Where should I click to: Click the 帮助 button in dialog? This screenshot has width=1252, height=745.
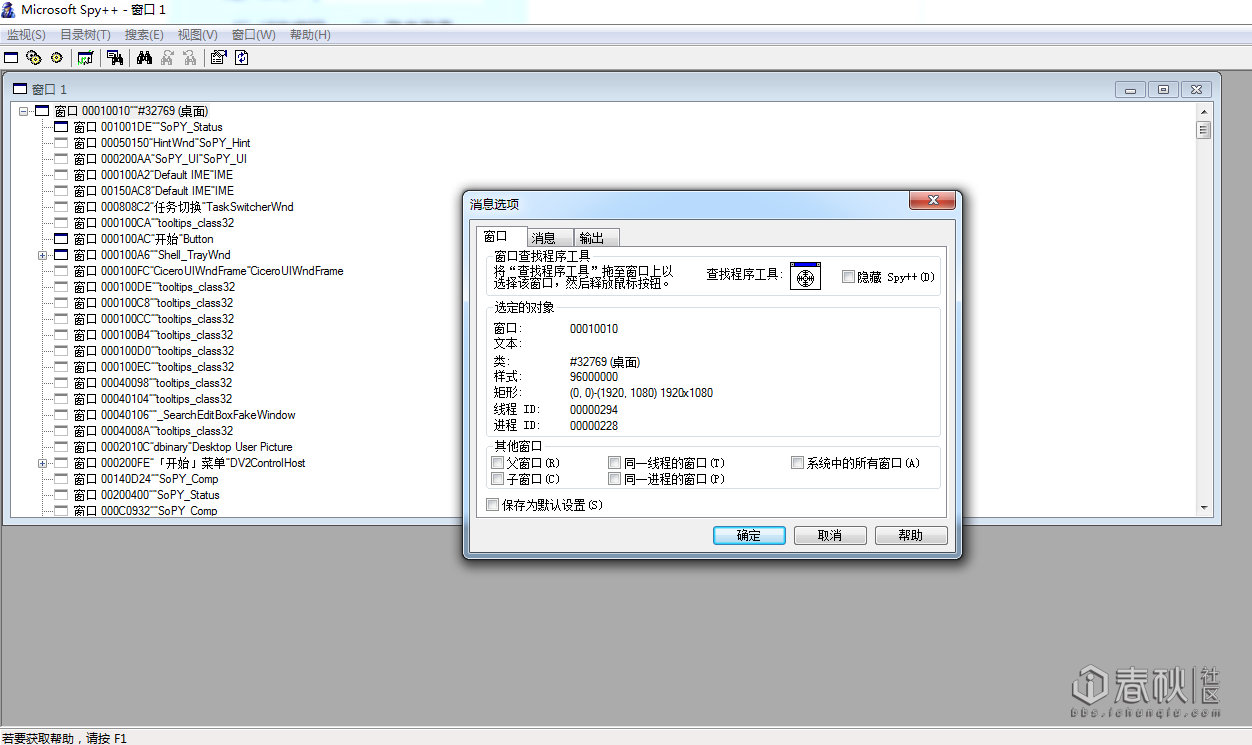(911, 535)
